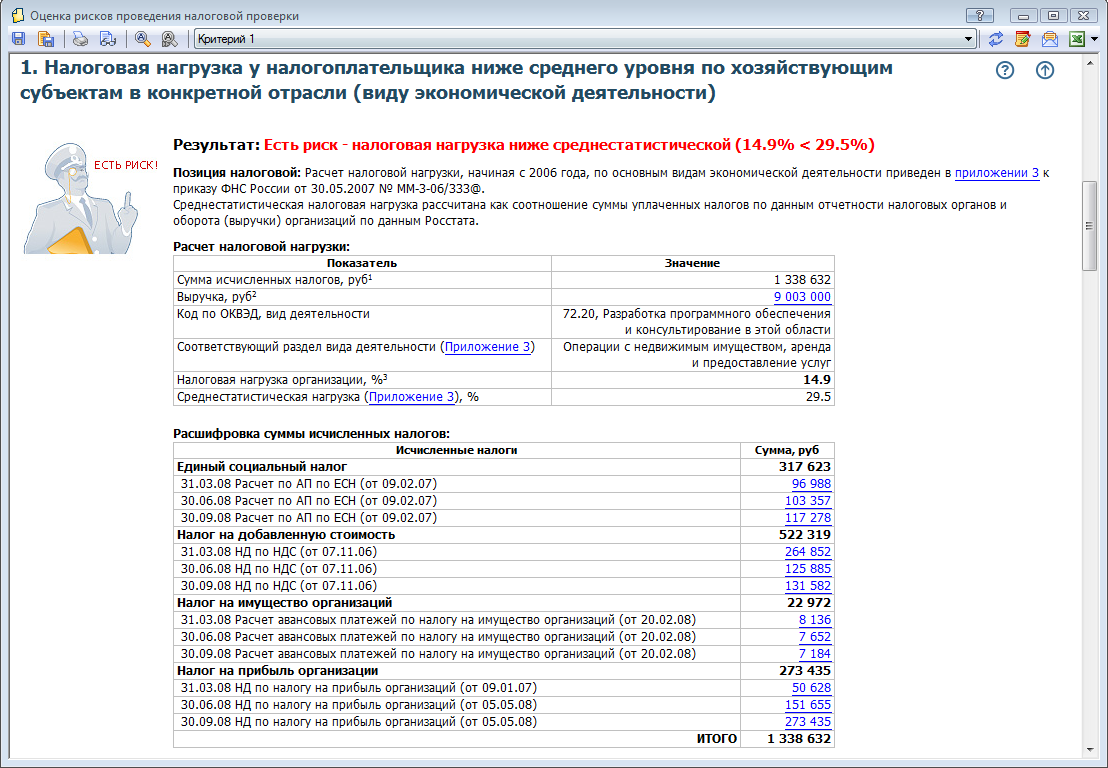This screenshot has height=768, width=1108.
Task: Click the Сумма, руб column header
Action: coord(786,450)
